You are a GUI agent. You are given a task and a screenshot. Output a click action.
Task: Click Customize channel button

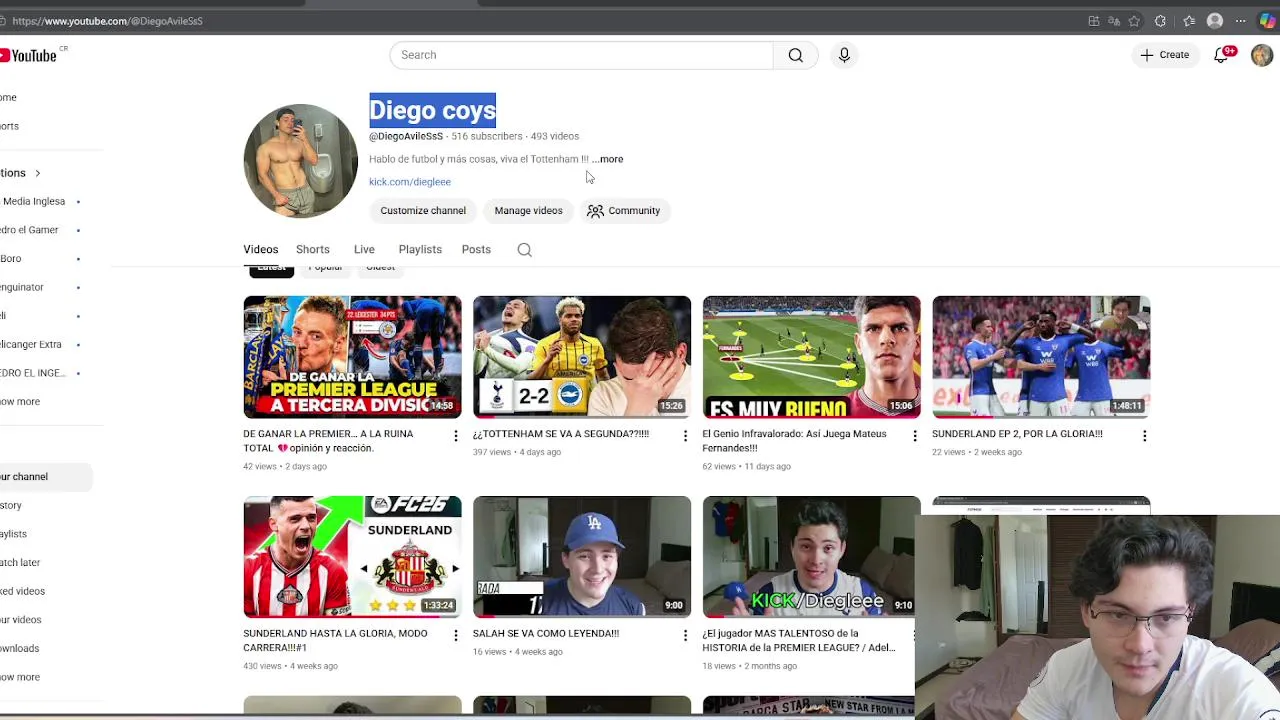pos(423,211)
